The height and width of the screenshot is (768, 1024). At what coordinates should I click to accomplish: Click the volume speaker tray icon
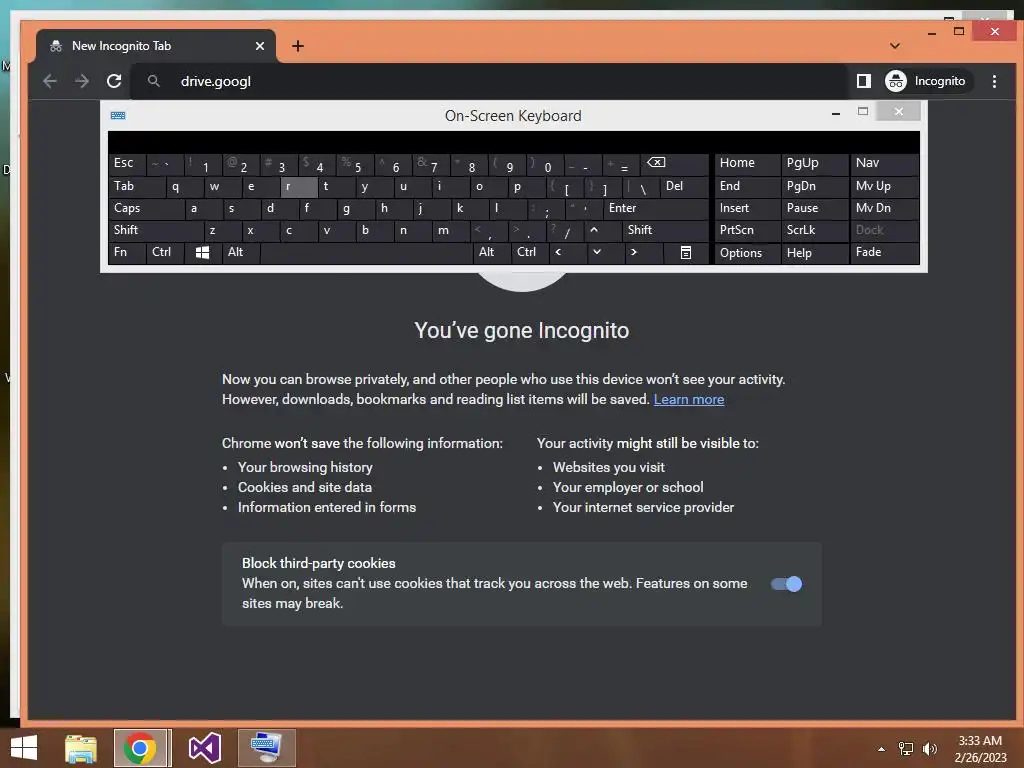pos(929,749)
